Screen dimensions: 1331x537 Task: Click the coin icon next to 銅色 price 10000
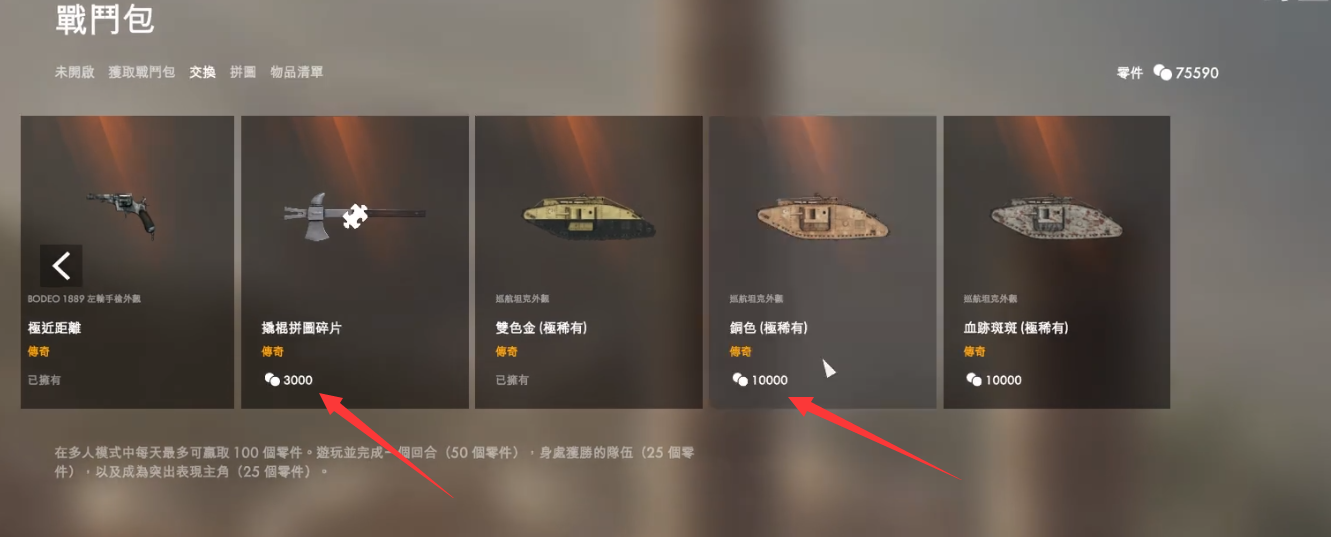[x=740, y=380]
